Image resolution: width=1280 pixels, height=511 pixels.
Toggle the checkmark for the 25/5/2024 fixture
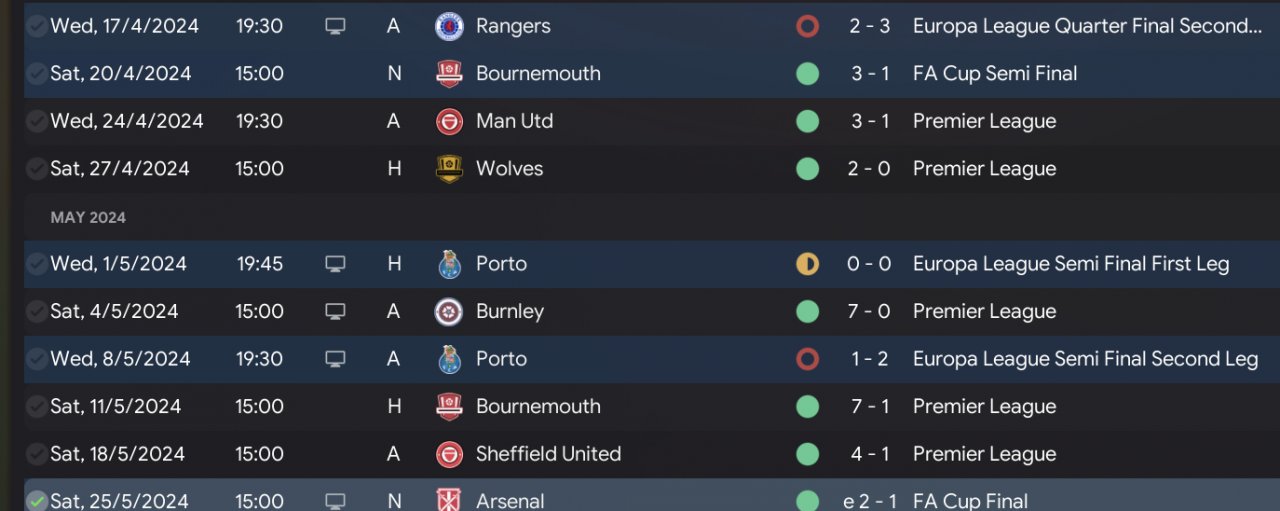tap(37, 501)
